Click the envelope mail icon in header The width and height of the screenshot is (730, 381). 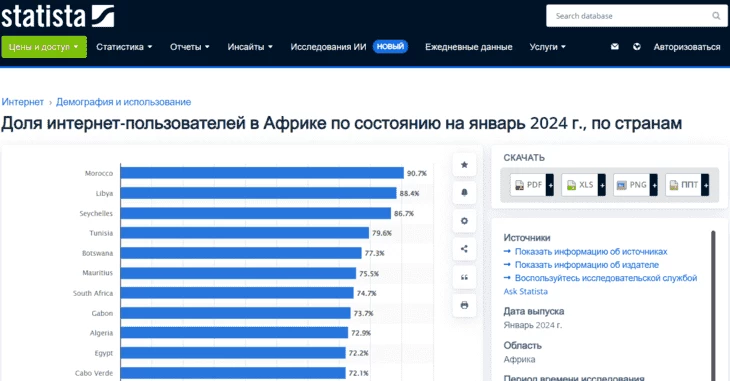click(615, 47)
